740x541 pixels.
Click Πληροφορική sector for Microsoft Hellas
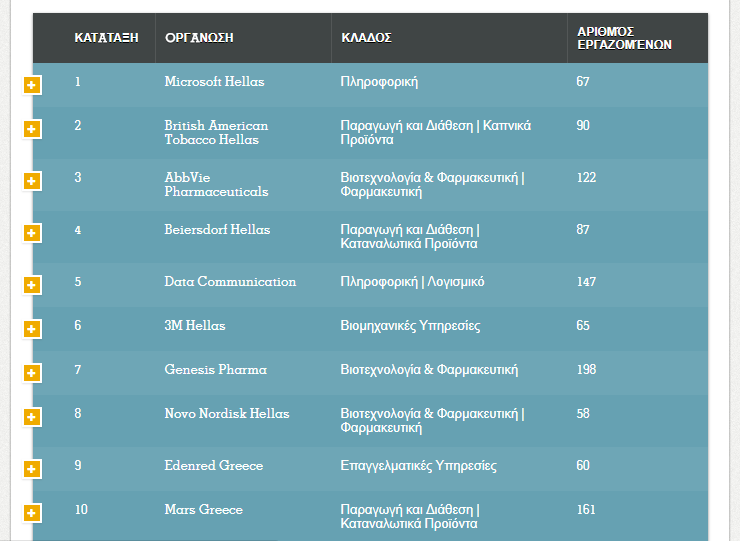pos(379,82)
